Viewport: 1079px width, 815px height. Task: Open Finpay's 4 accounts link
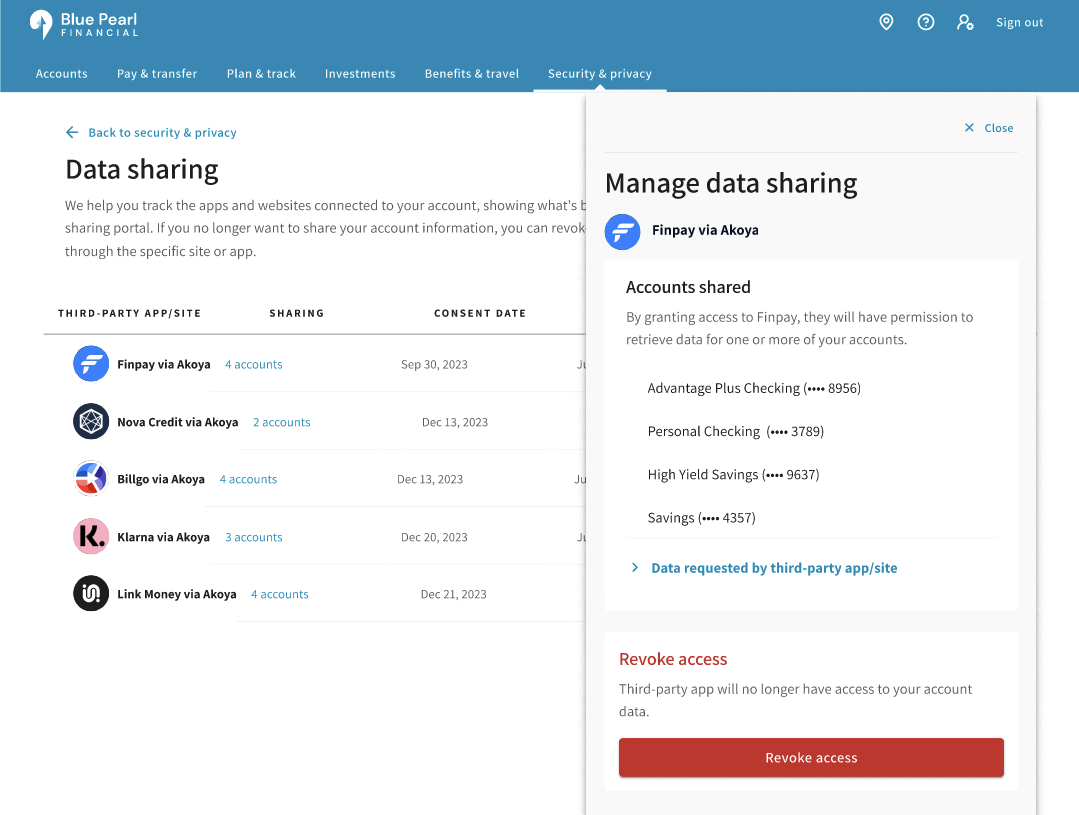click(253, 364)
